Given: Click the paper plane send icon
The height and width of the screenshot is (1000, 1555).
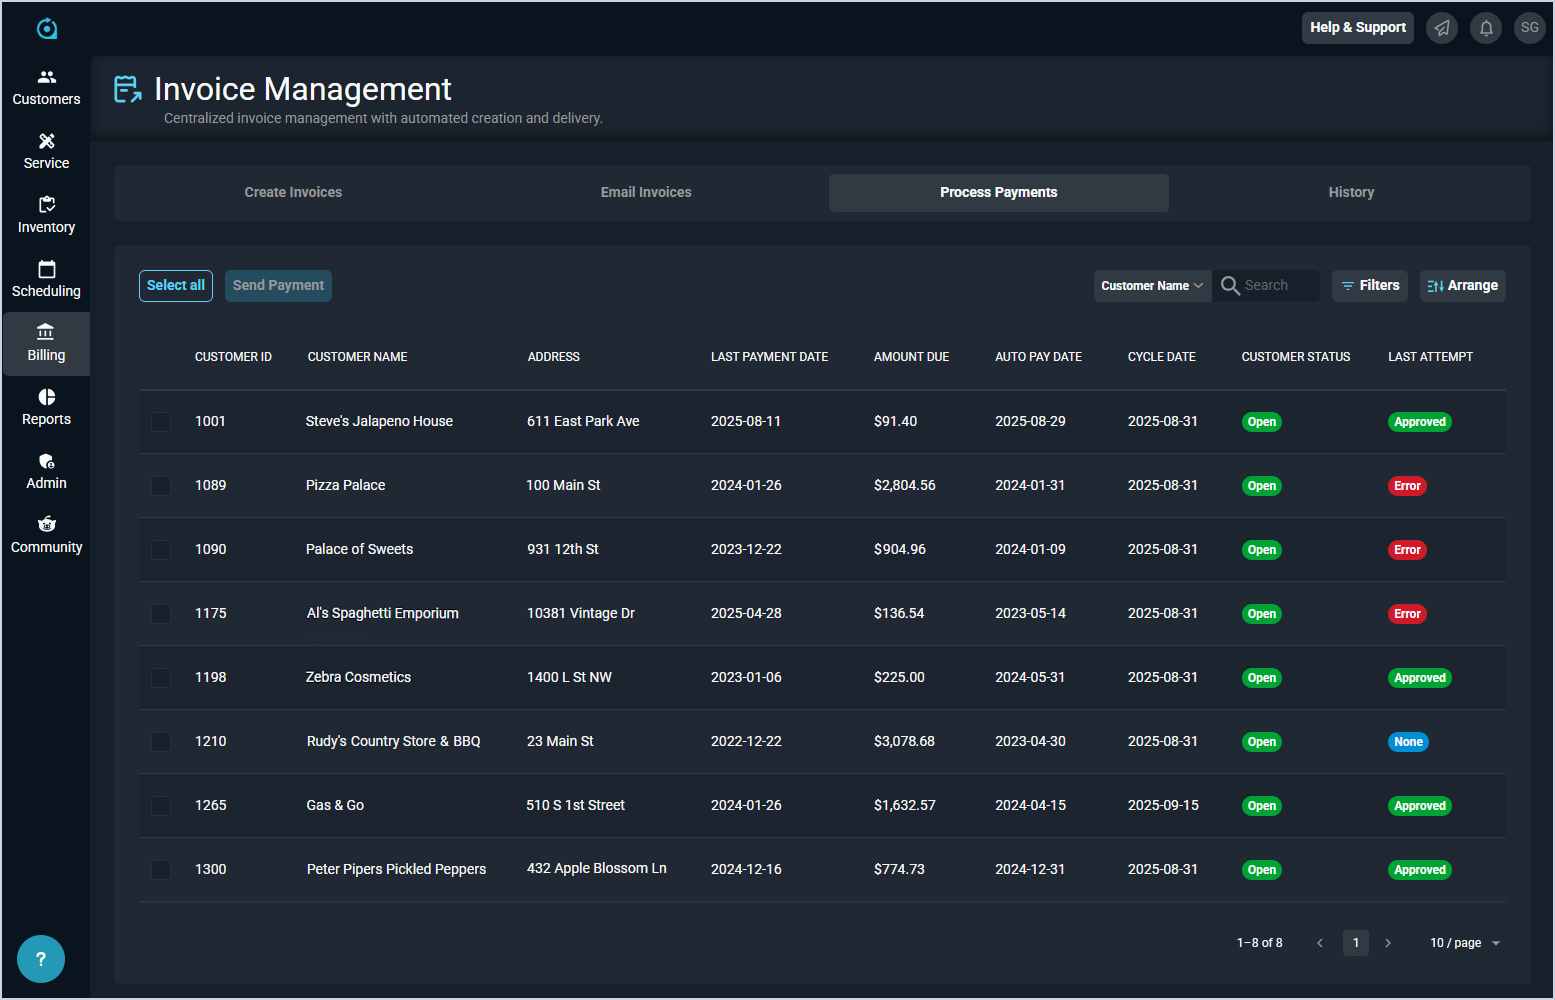Looking at the screenshot, I should (1442, 28).
